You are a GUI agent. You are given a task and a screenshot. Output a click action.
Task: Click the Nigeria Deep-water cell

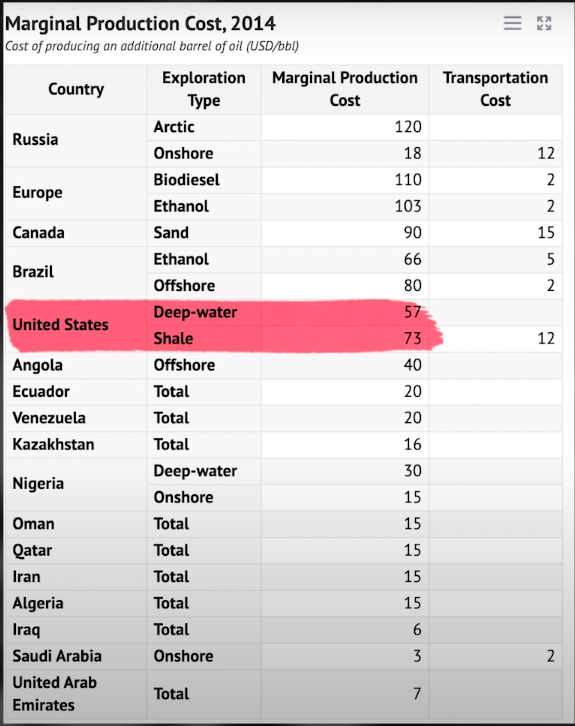204,471
